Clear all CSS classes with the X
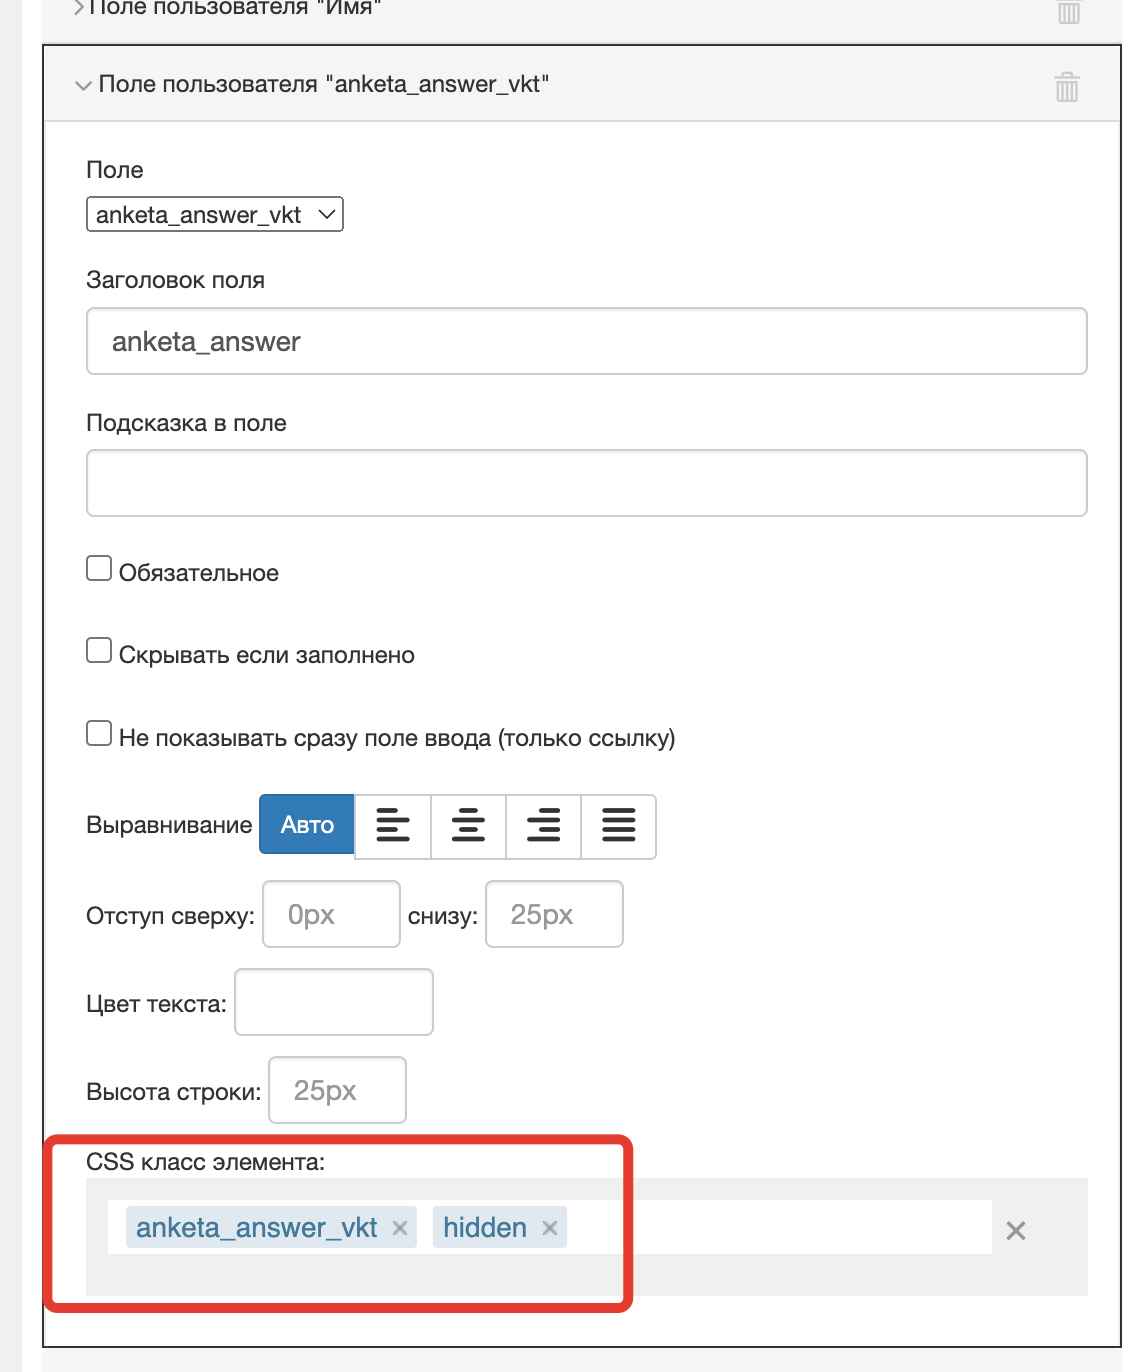The height and width of the screenshot is (1372, 1140). click(1016, 1231)
